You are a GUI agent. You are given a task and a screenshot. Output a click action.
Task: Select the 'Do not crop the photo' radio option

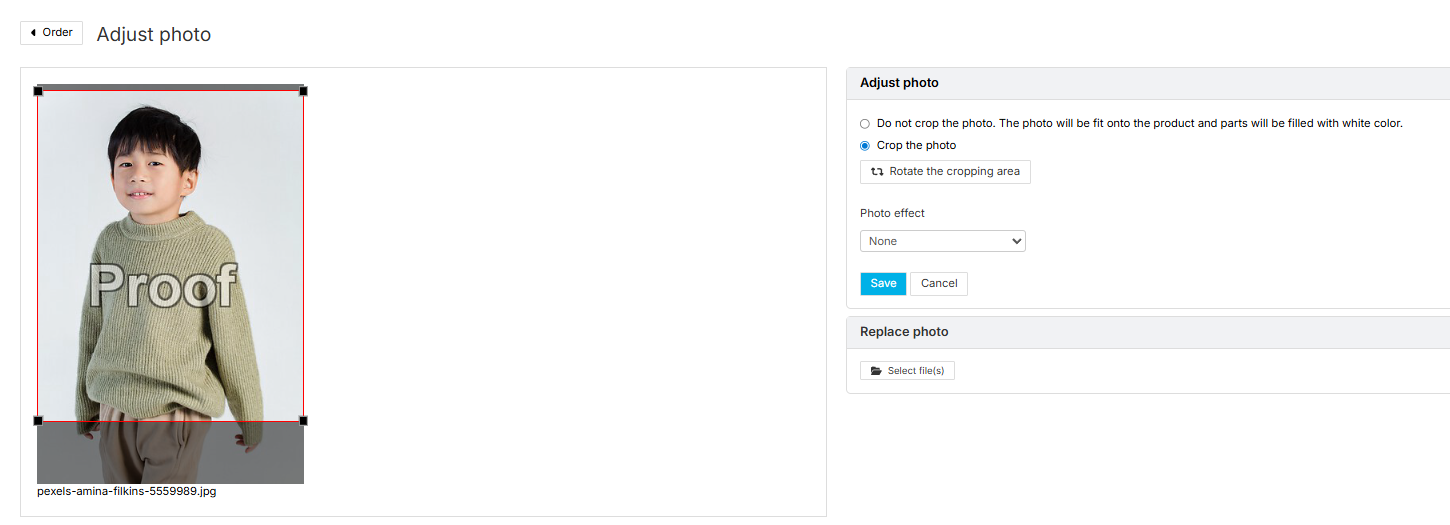point(865,124)
